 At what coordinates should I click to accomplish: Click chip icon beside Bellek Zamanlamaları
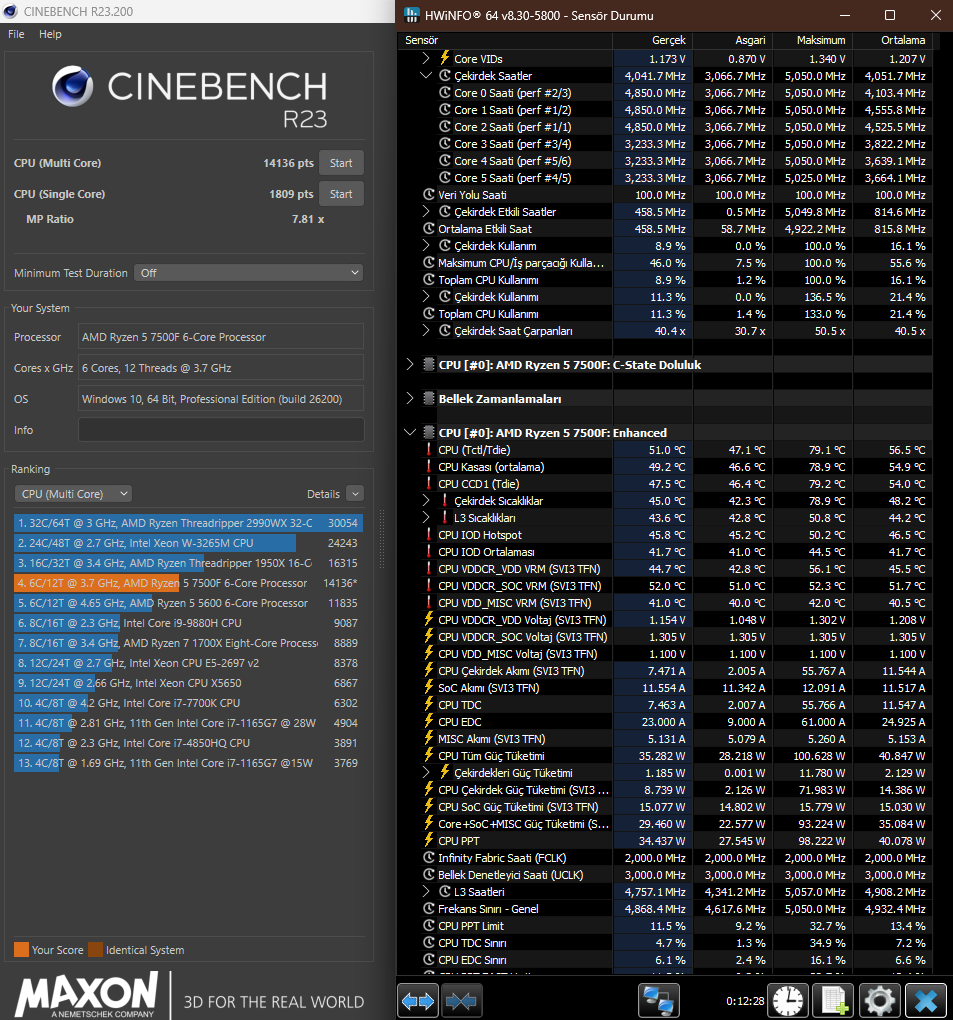(x=429, y=398)
